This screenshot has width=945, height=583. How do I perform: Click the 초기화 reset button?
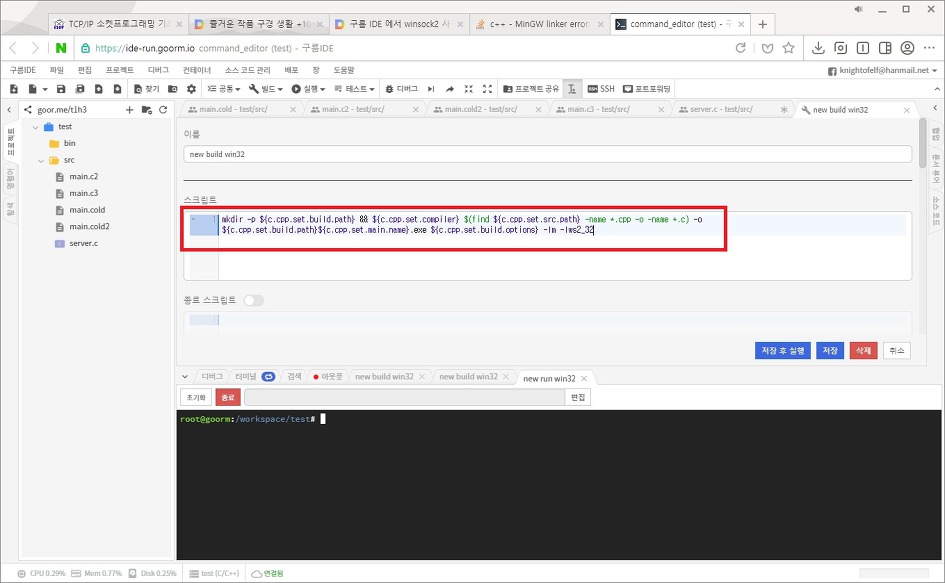click(x=196, y=397)
